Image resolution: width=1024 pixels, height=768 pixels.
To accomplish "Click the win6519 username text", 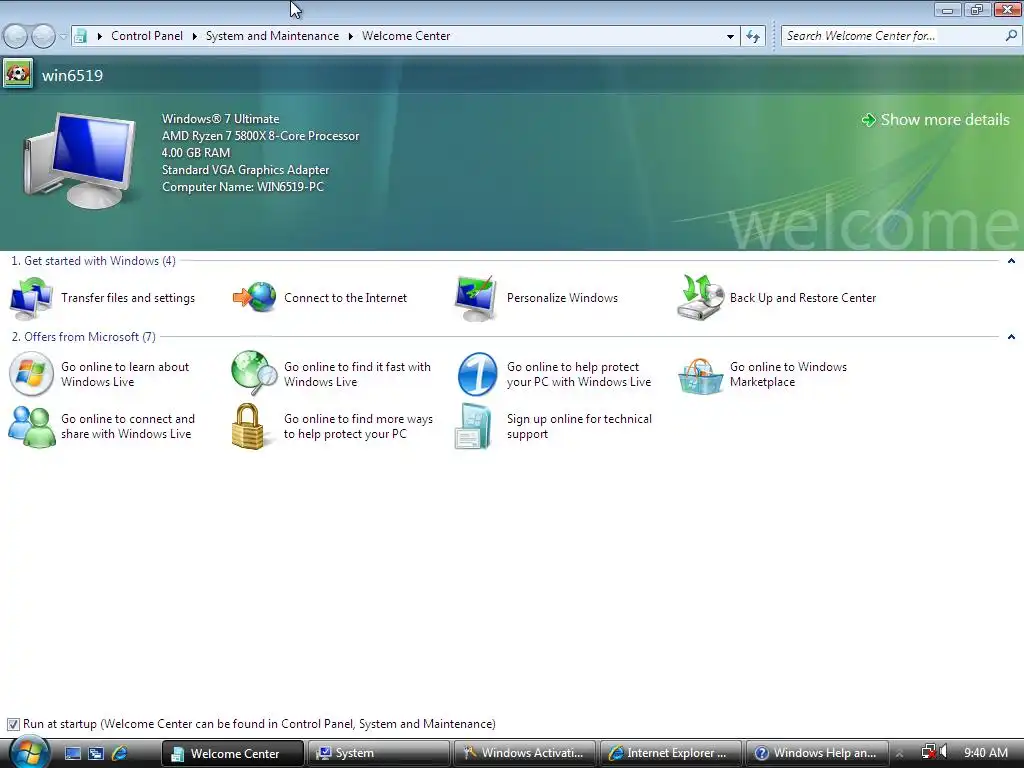I will tap(72, 75).
